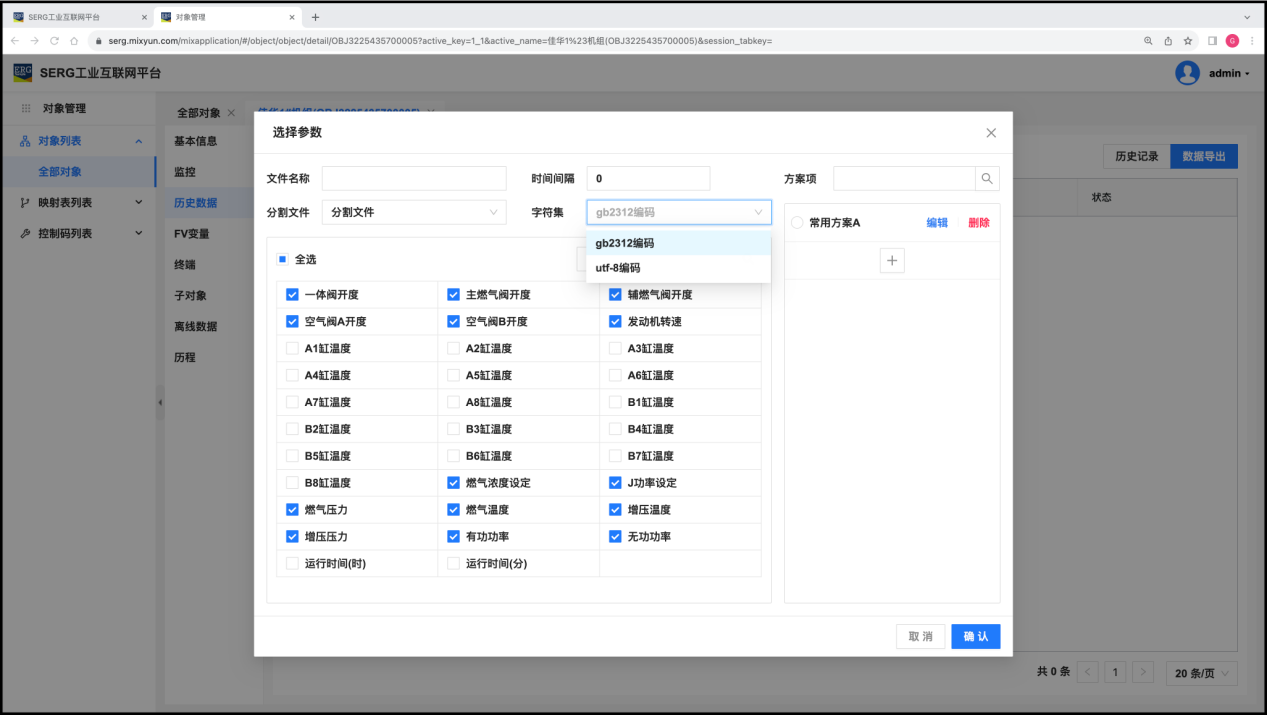Click the plus icon to add scheme

[892, 260]
